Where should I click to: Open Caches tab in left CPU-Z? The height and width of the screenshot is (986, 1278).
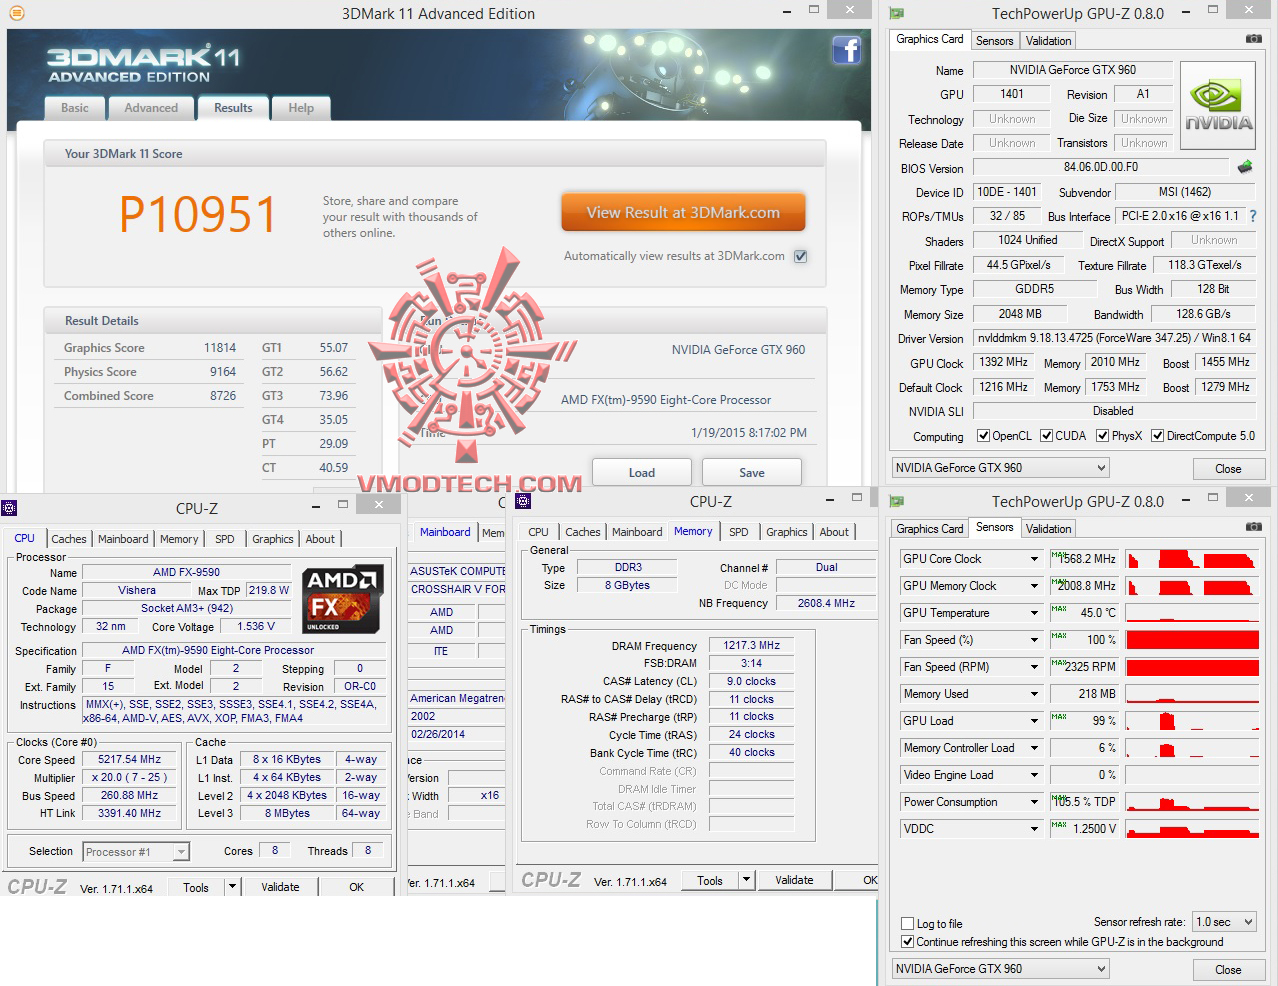tap(69, 539)
